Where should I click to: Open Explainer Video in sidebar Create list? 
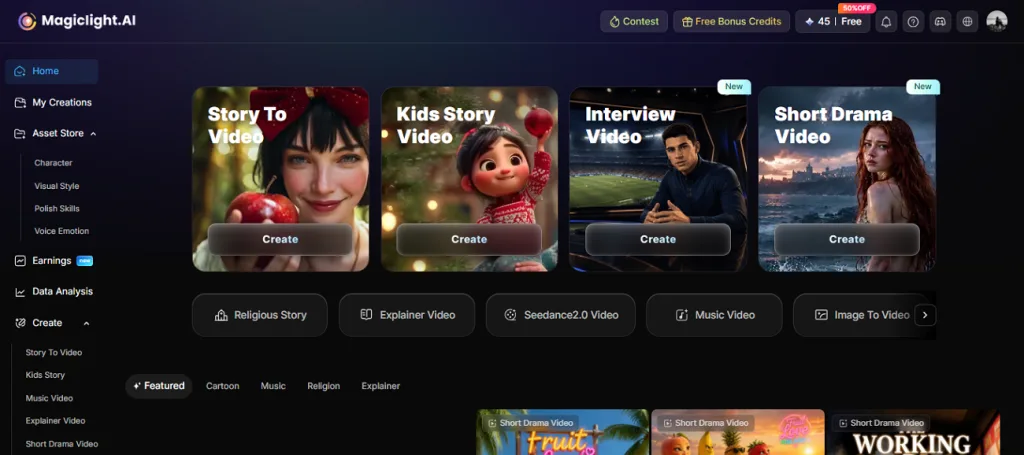pyautogui.click(x=56, y=421)
